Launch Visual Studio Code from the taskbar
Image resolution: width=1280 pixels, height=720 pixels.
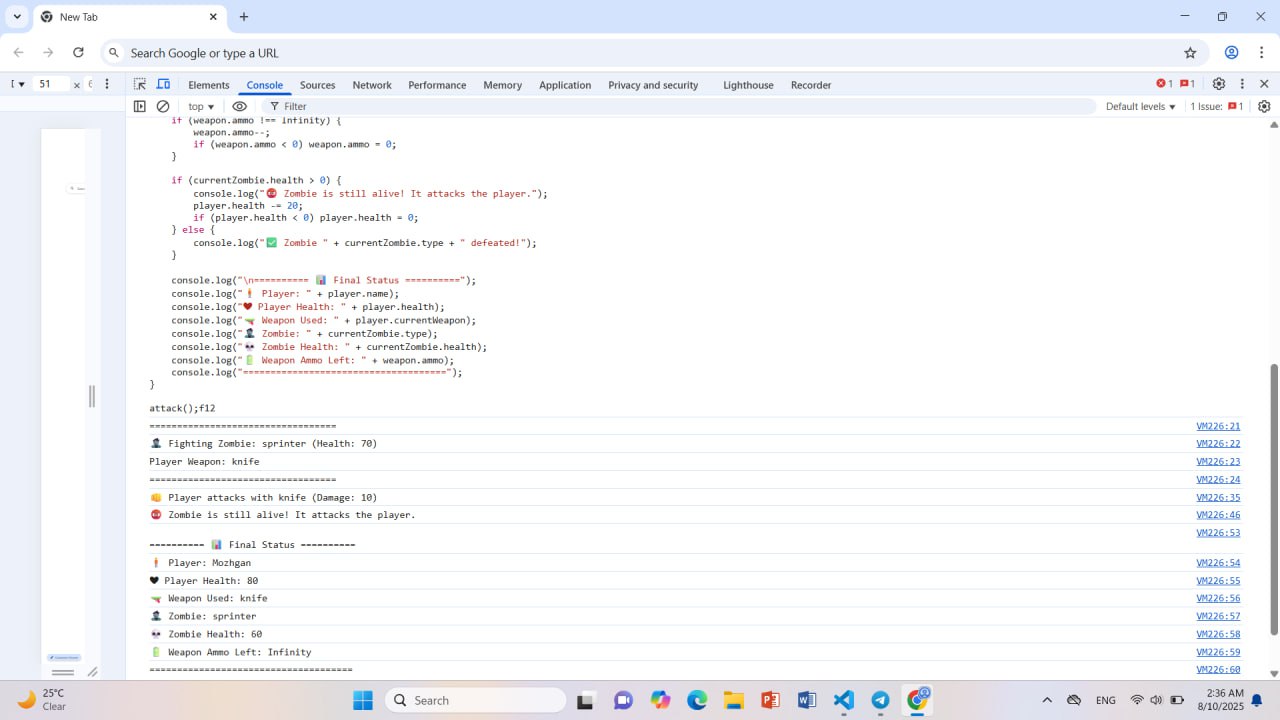tap(843, 700)
